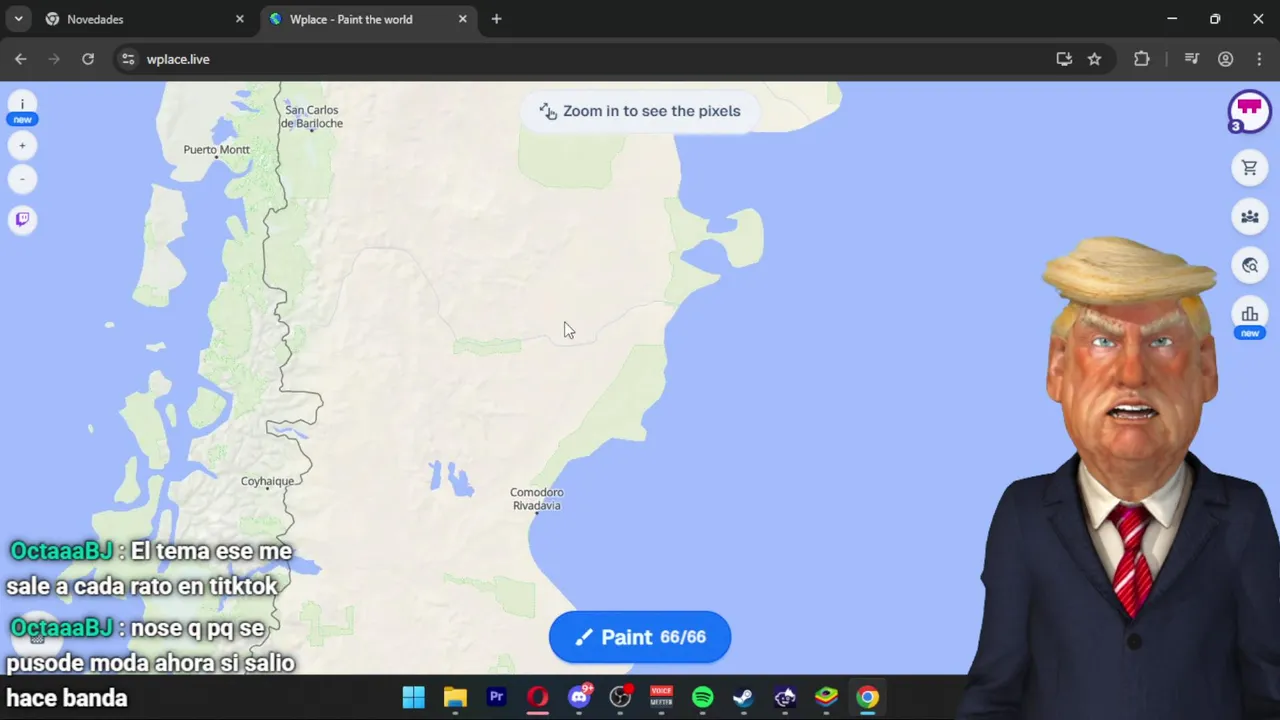Open a new browser tab
The width and height of the screenshot is (1280, 720).
[496, 19]
